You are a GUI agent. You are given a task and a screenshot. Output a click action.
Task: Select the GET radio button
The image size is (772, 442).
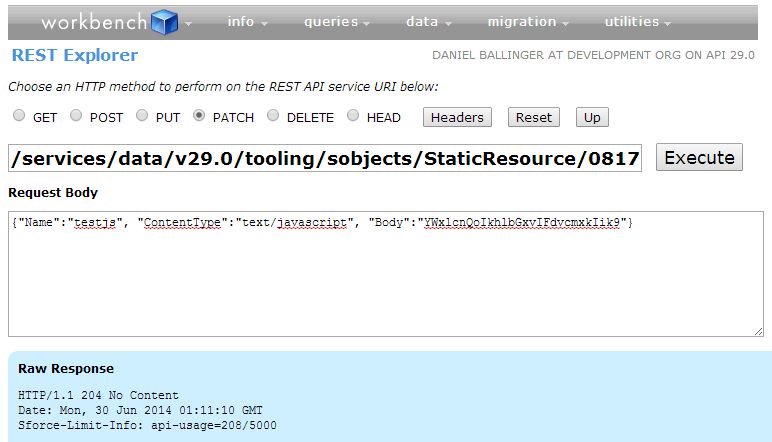(x=19, y=116)
